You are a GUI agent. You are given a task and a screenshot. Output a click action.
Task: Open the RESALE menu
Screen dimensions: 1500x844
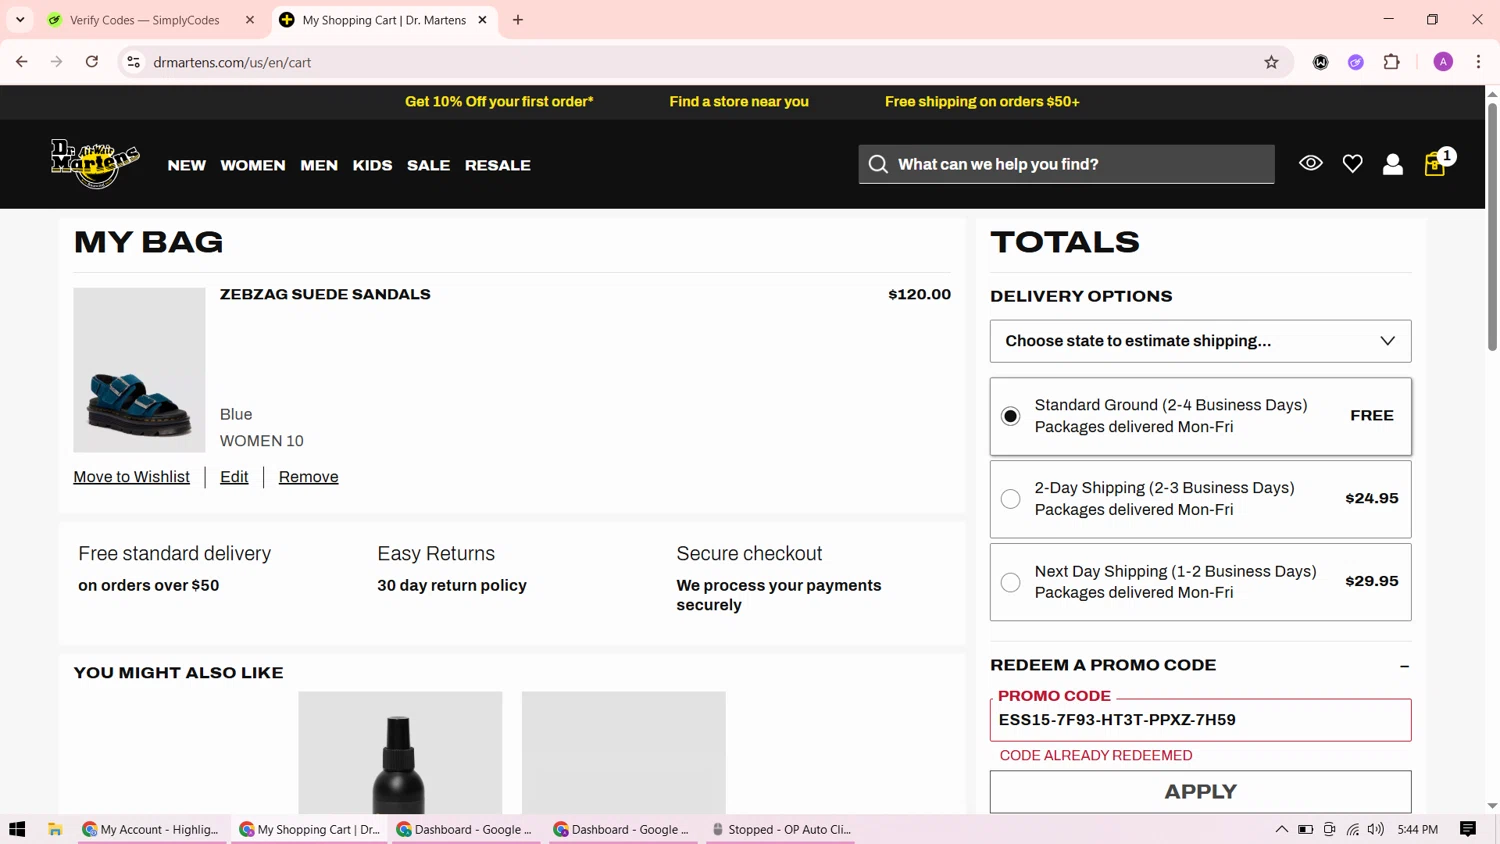[x=497, y=165]
